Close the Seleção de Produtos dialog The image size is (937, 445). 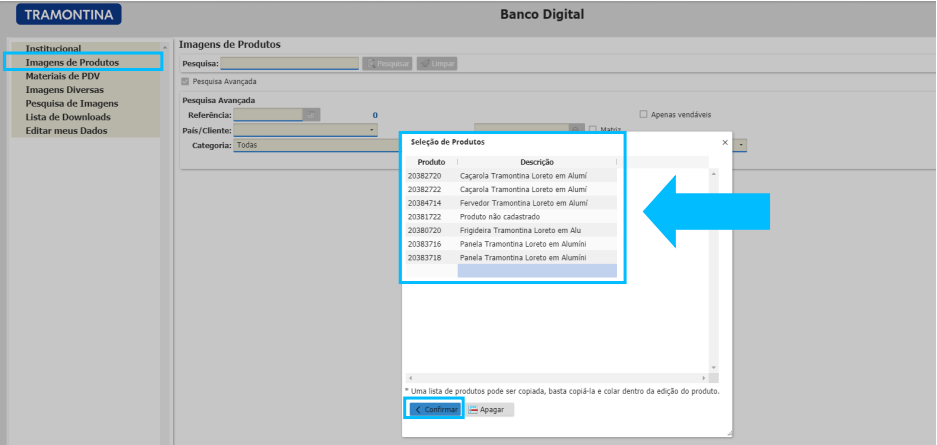(725, 143)
